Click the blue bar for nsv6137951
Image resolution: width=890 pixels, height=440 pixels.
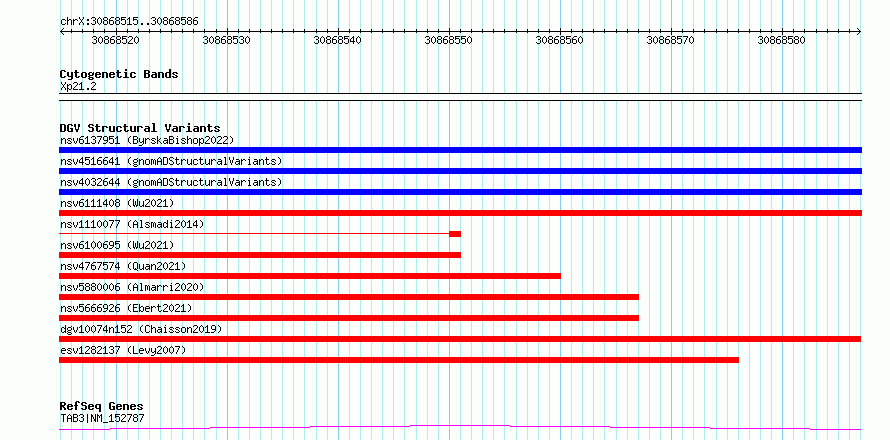point(460,150)
